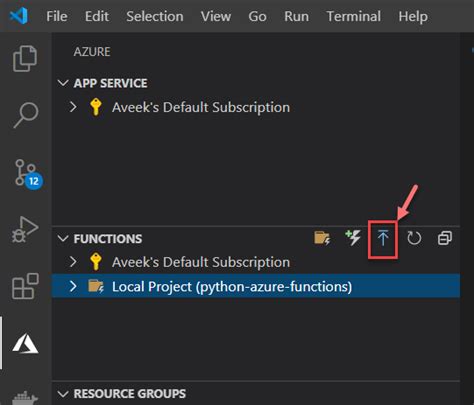Select Local Project (python-azure-functions)
474x405 pixels.
coord(256,287)
